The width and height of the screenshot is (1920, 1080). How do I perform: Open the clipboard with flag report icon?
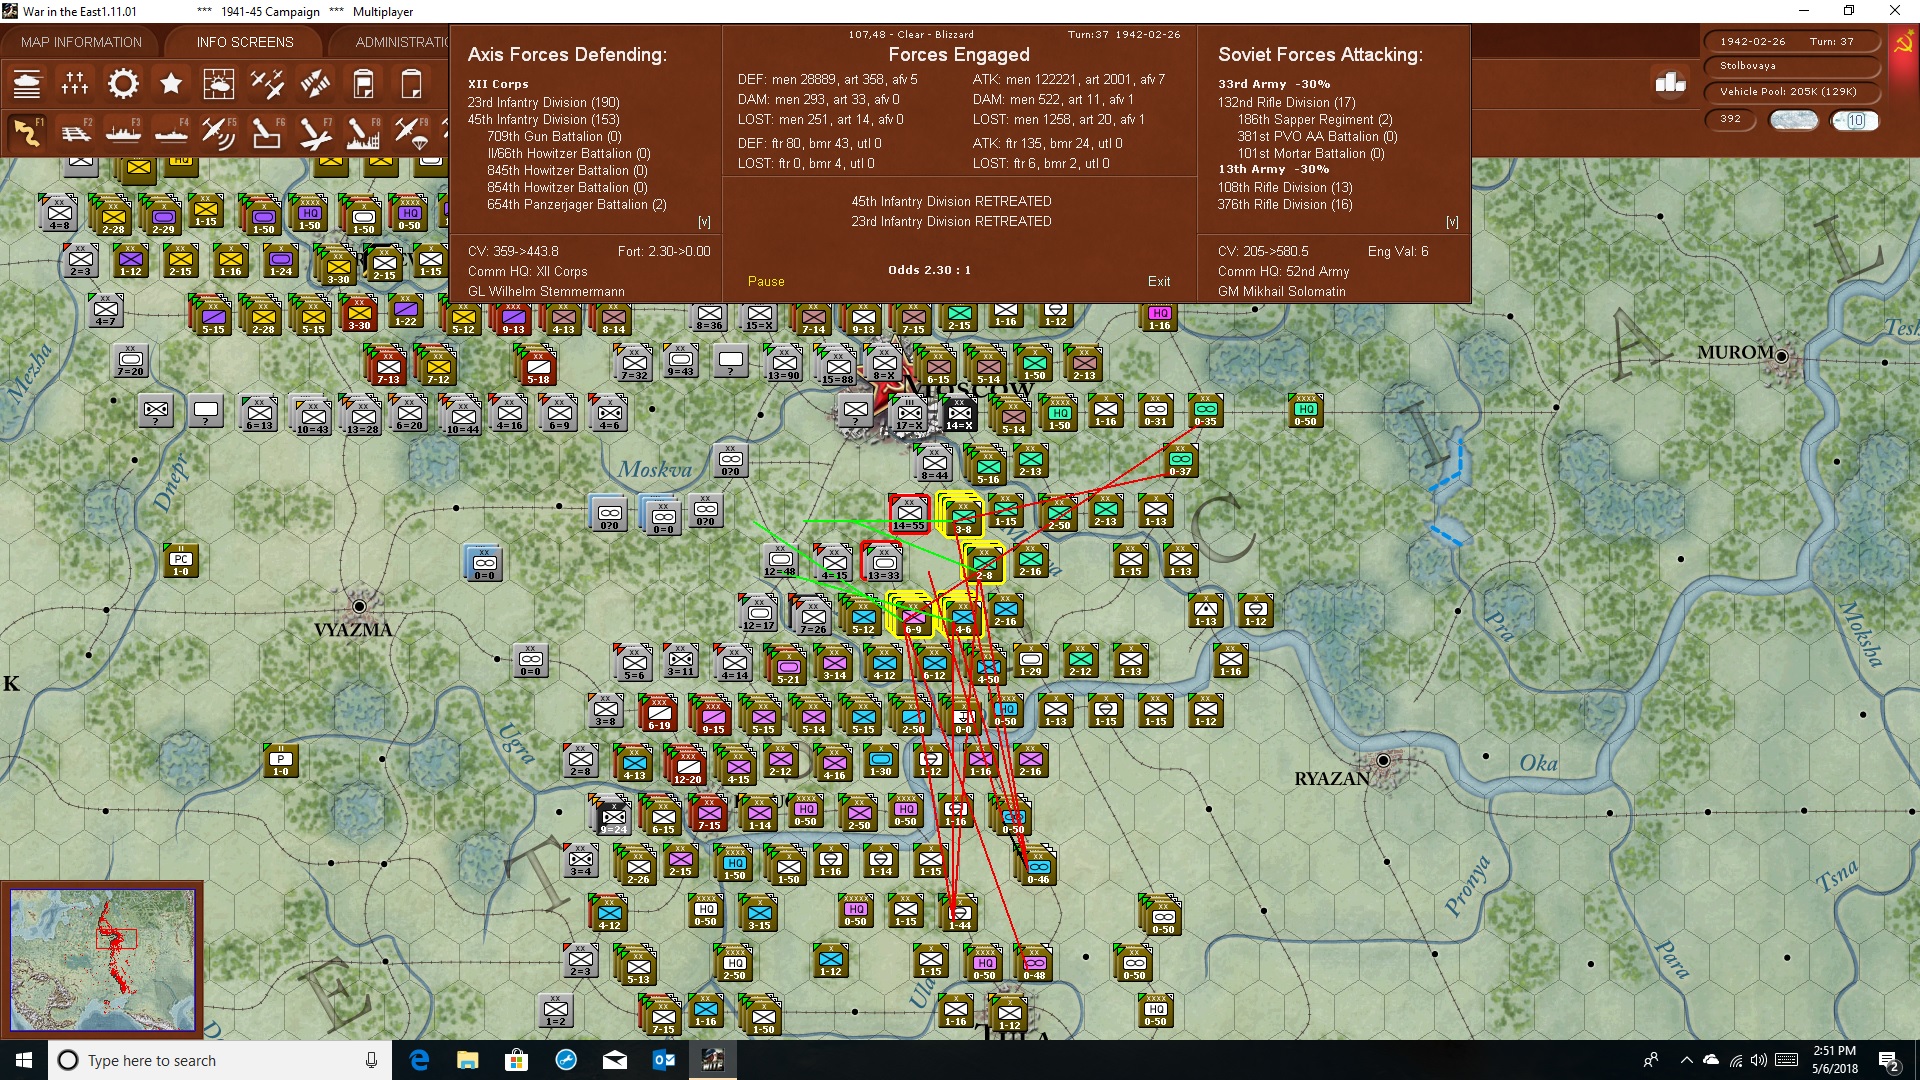point(363,84)
